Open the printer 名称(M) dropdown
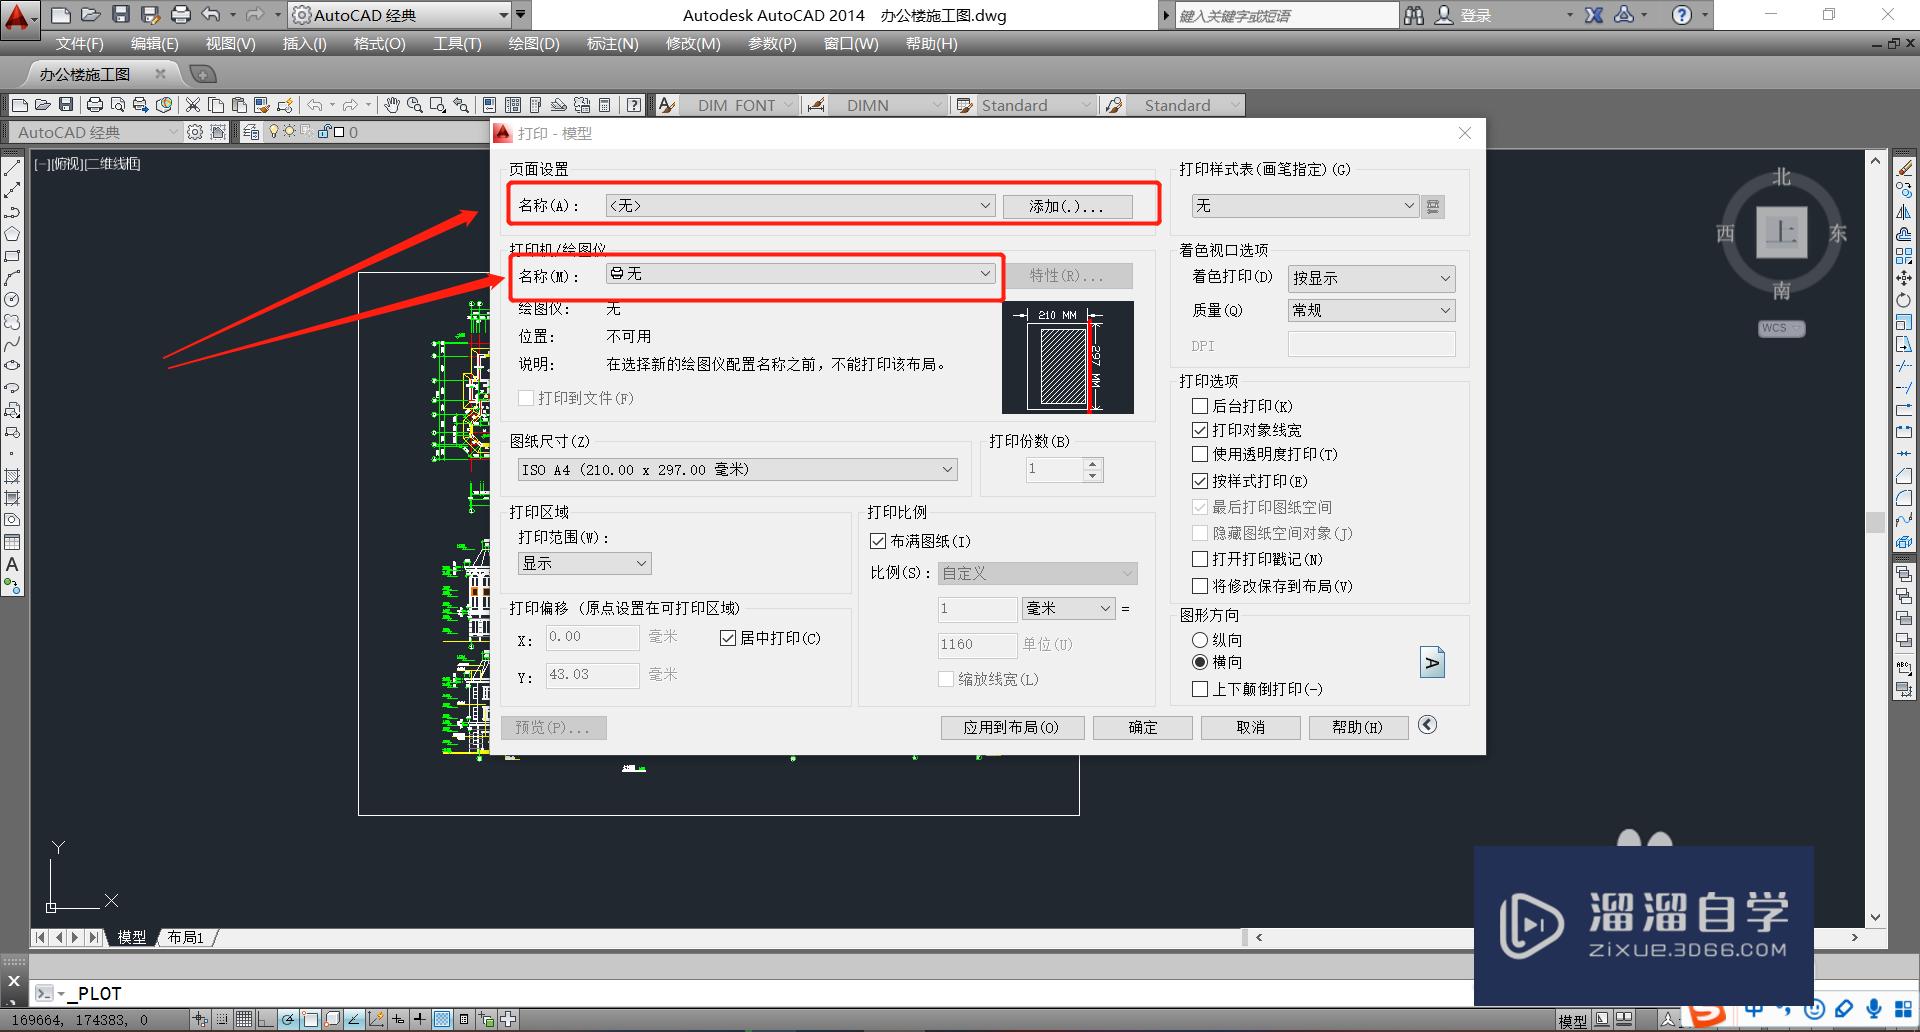Viewport: 1920px width, 1032px height. [x=800, y=273]
